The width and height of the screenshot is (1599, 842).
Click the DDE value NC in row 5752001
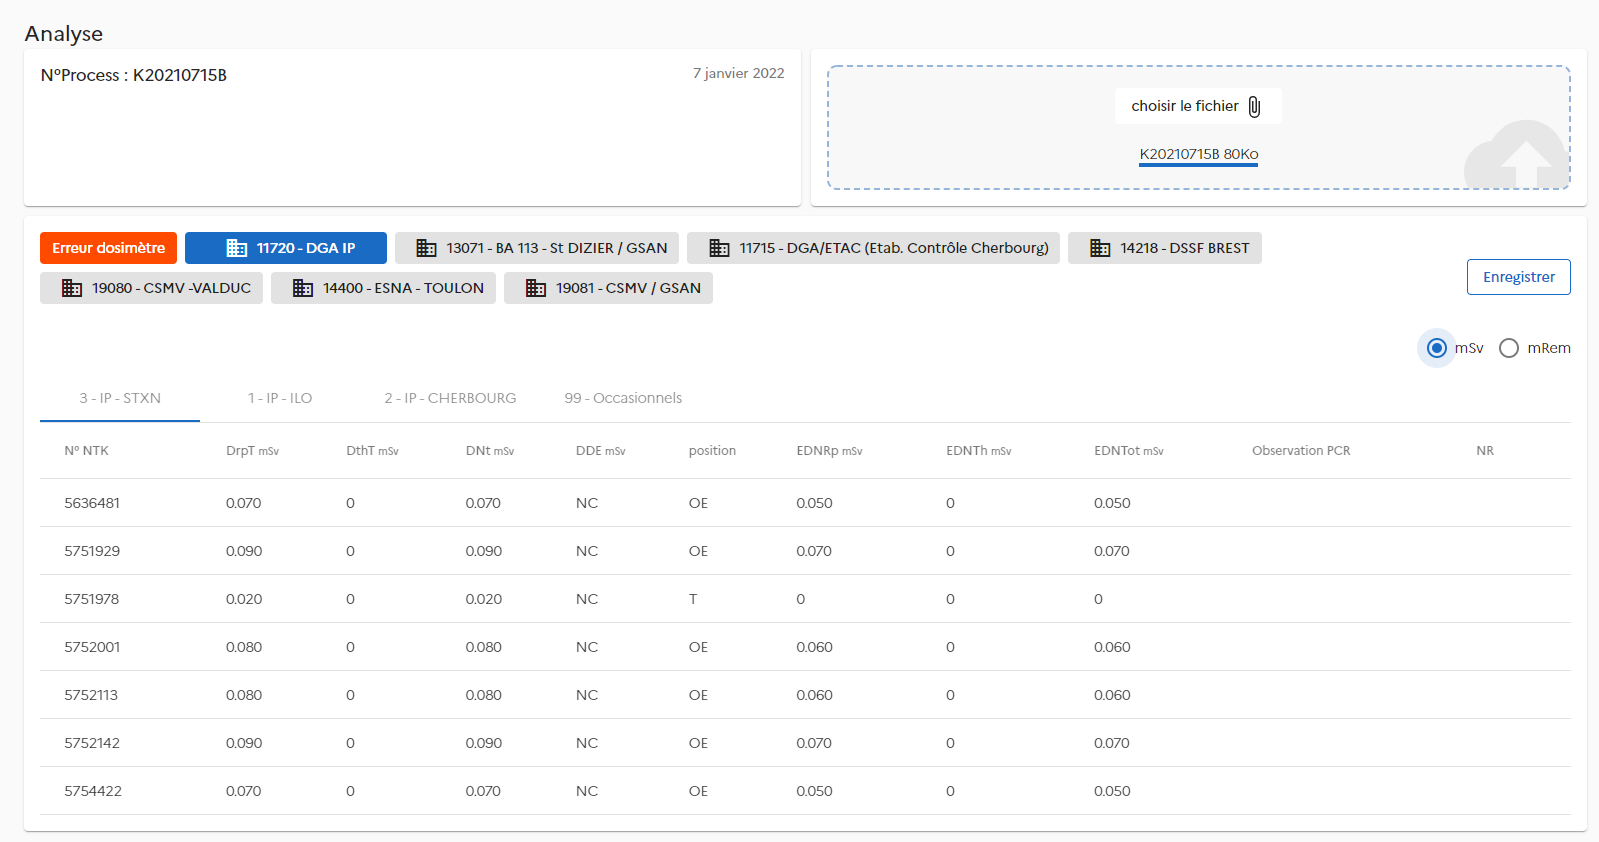587,647
